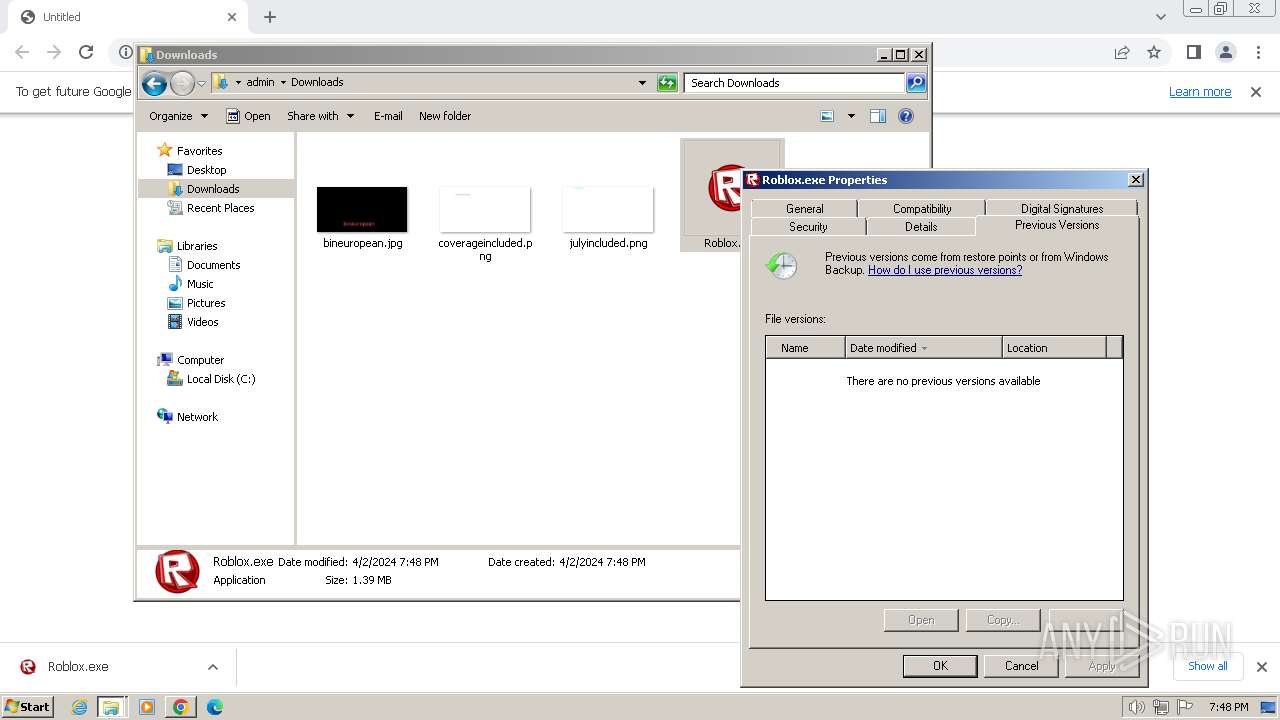Viewport: 1280px width, 720px height.
Task: Open Action Center flag icon
Action: (x=1186, y=707)
